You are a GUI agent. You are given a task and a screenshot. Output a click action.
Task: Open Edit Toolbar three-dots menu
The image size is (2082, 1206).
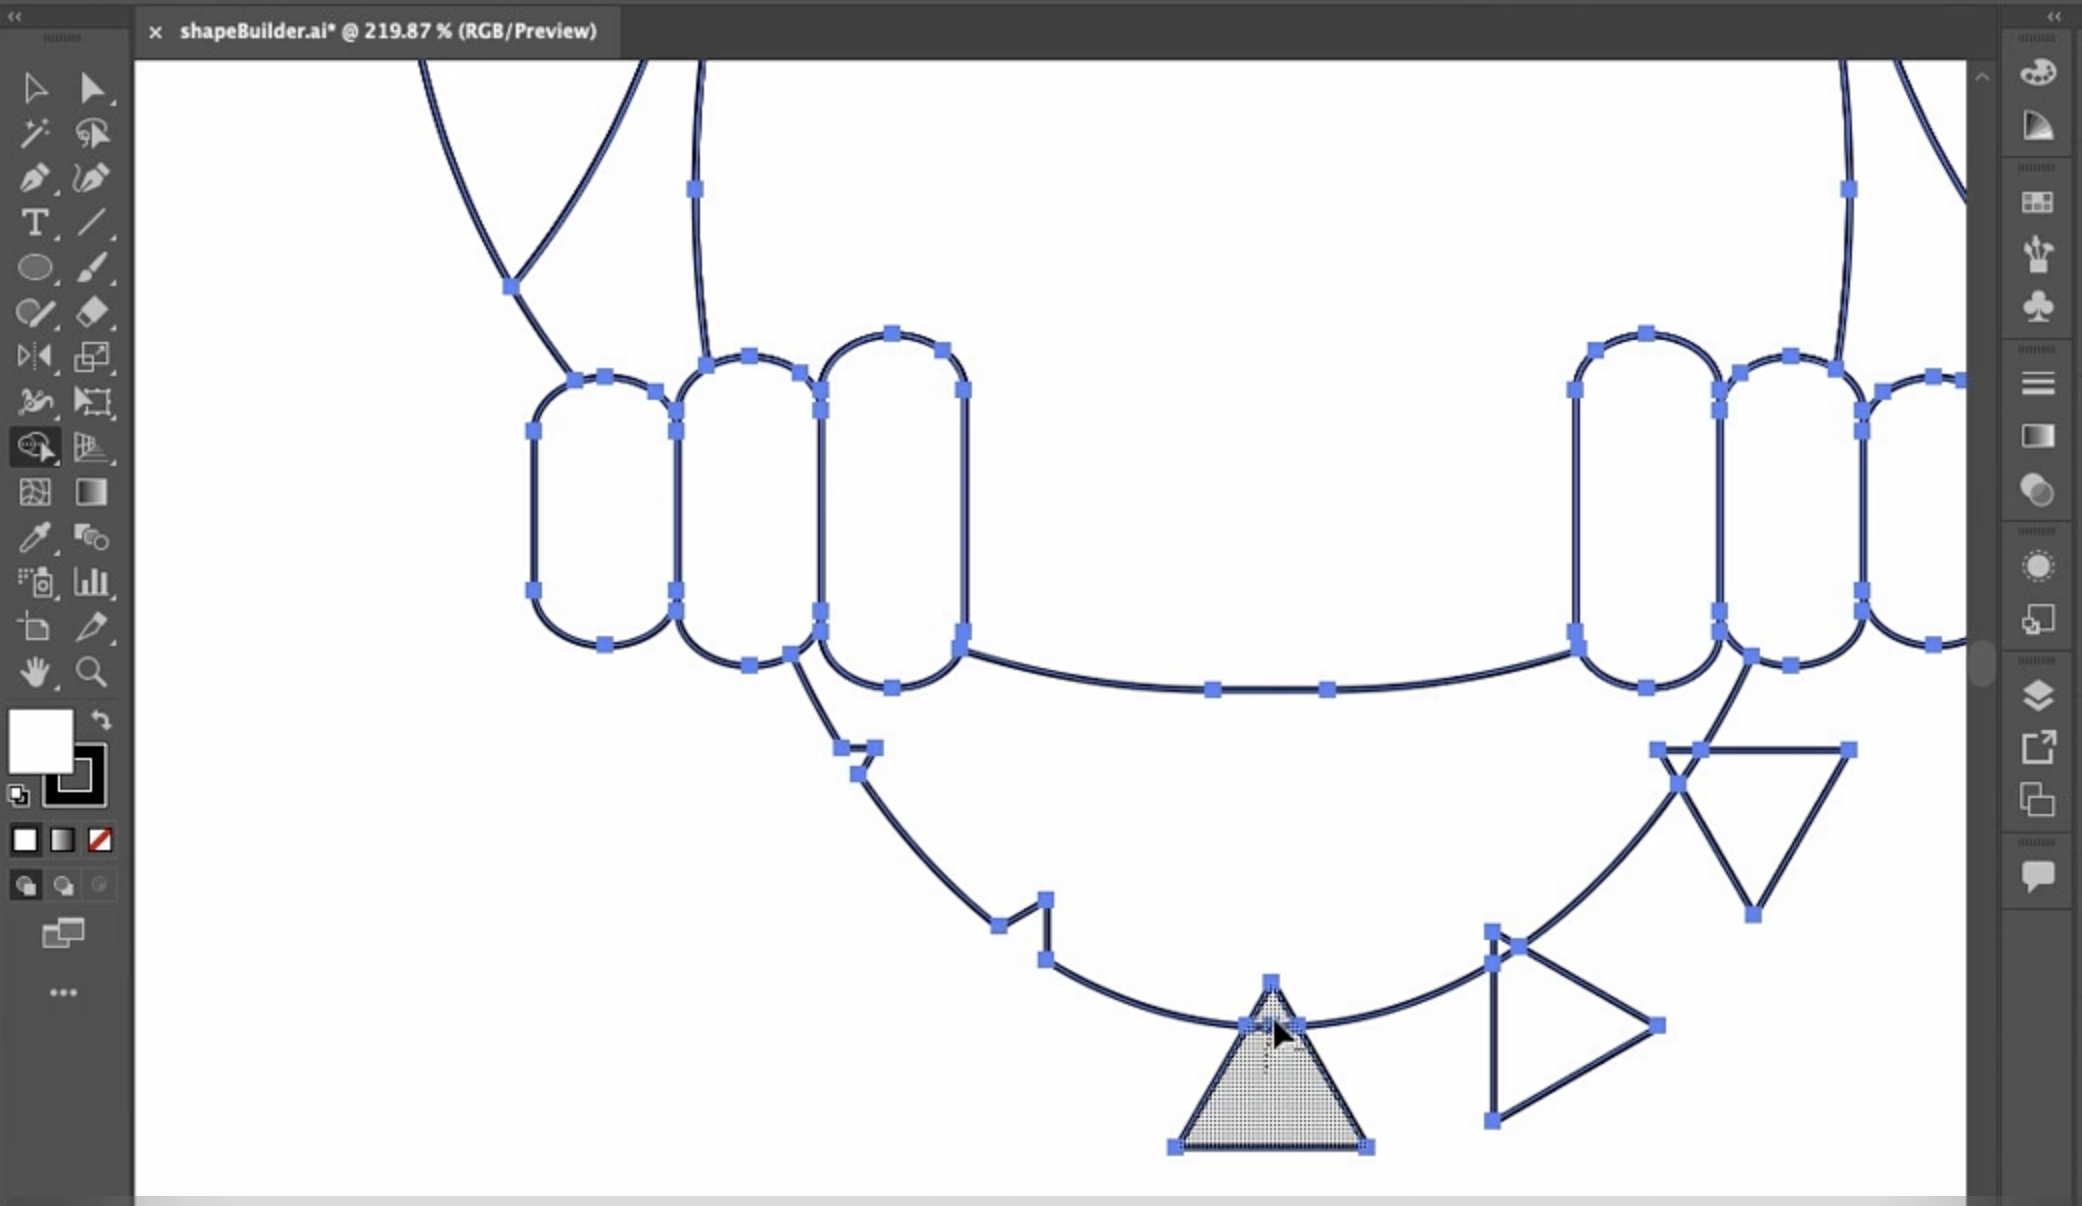click(x=63, y=993)
